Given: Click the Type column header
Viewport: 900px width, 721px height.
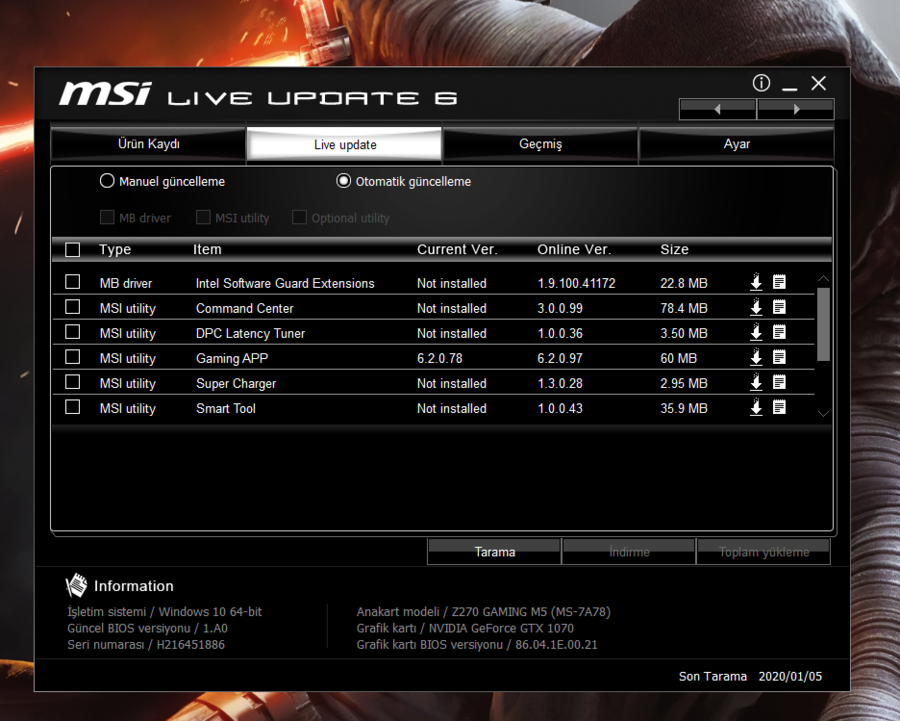Looking at the screenshot, I should 115,250.
